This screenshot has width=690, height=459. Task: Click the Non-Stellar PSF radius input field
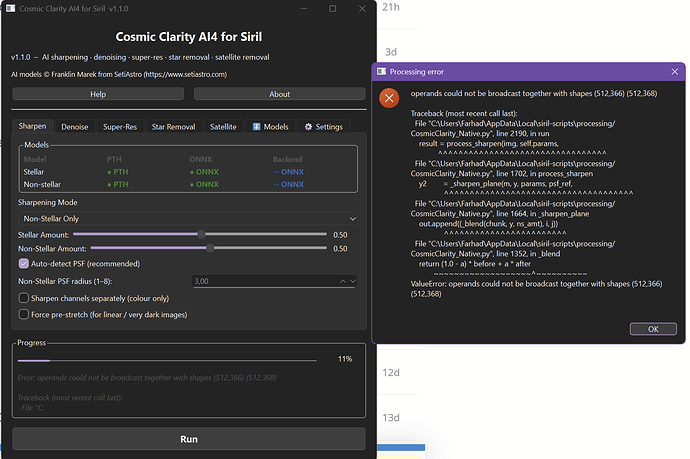tap(262, 281)
